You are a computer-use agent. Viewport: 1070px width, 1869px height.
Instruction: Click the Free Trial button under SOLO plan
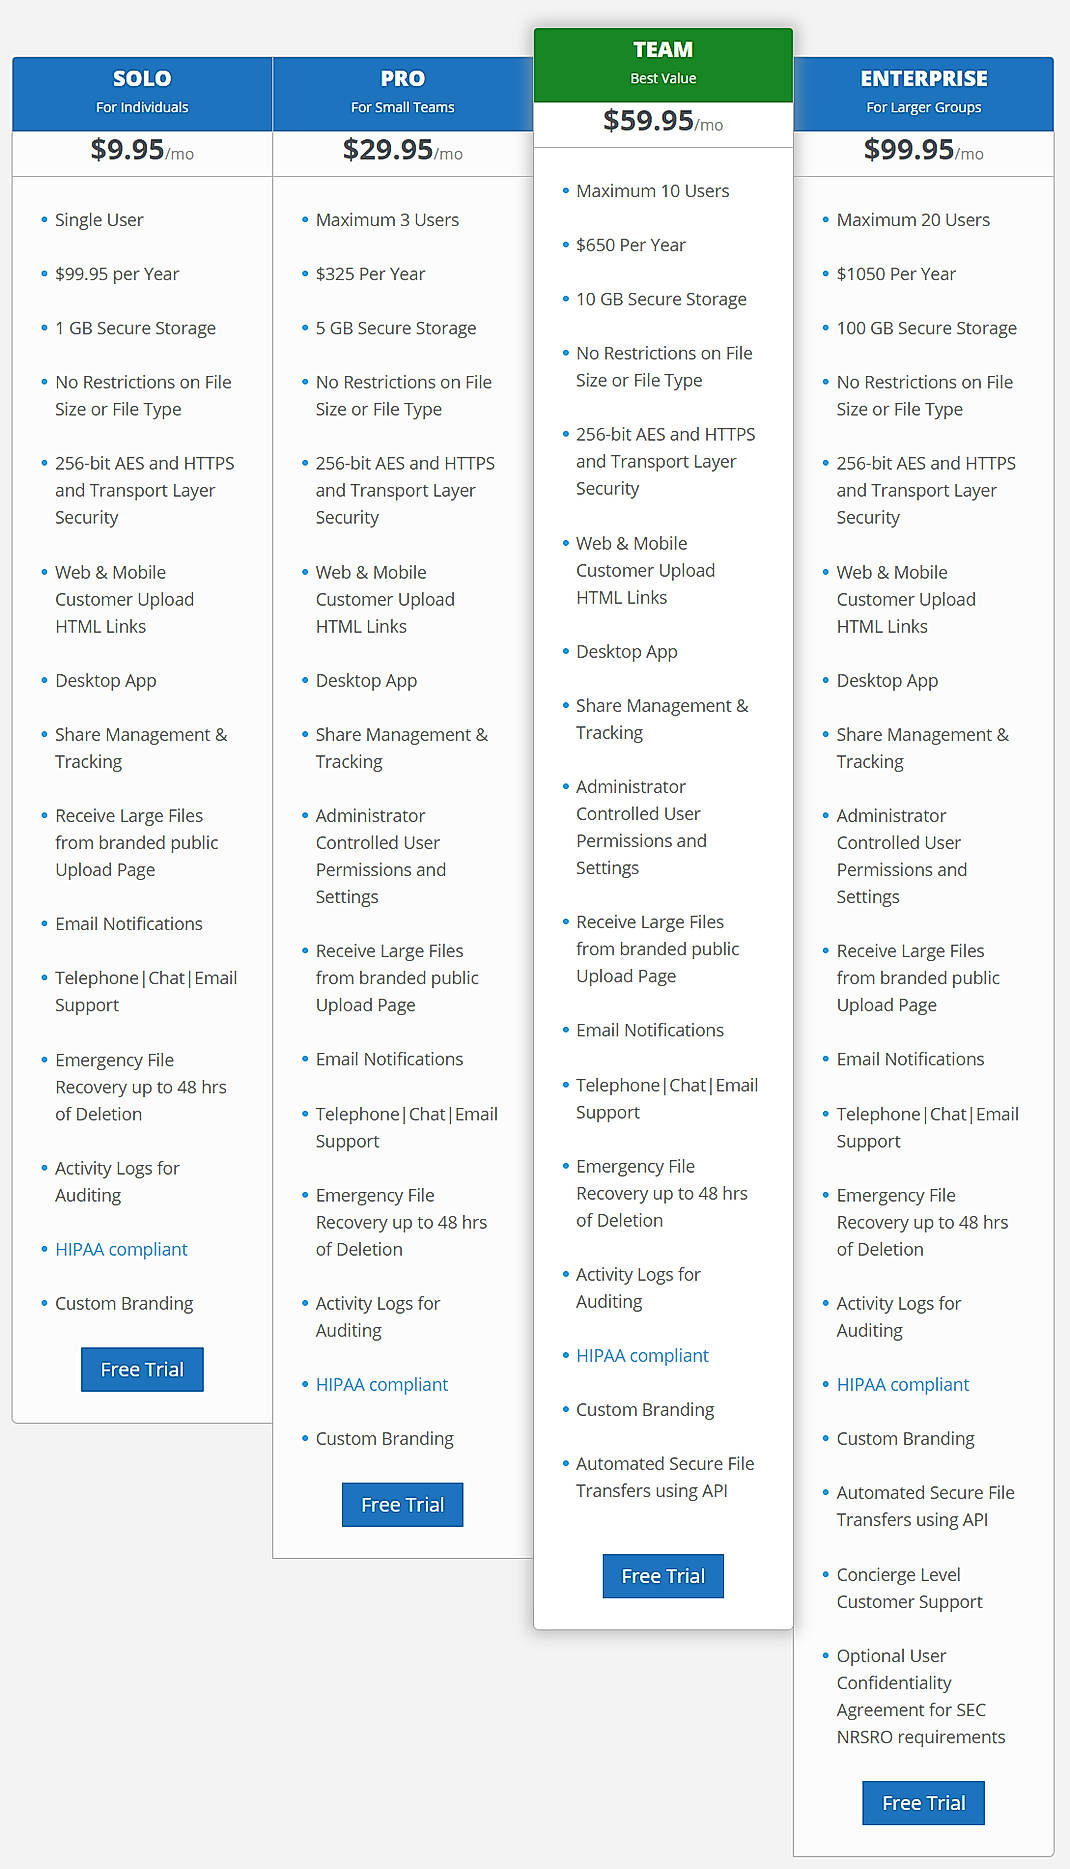point(141,1369)
